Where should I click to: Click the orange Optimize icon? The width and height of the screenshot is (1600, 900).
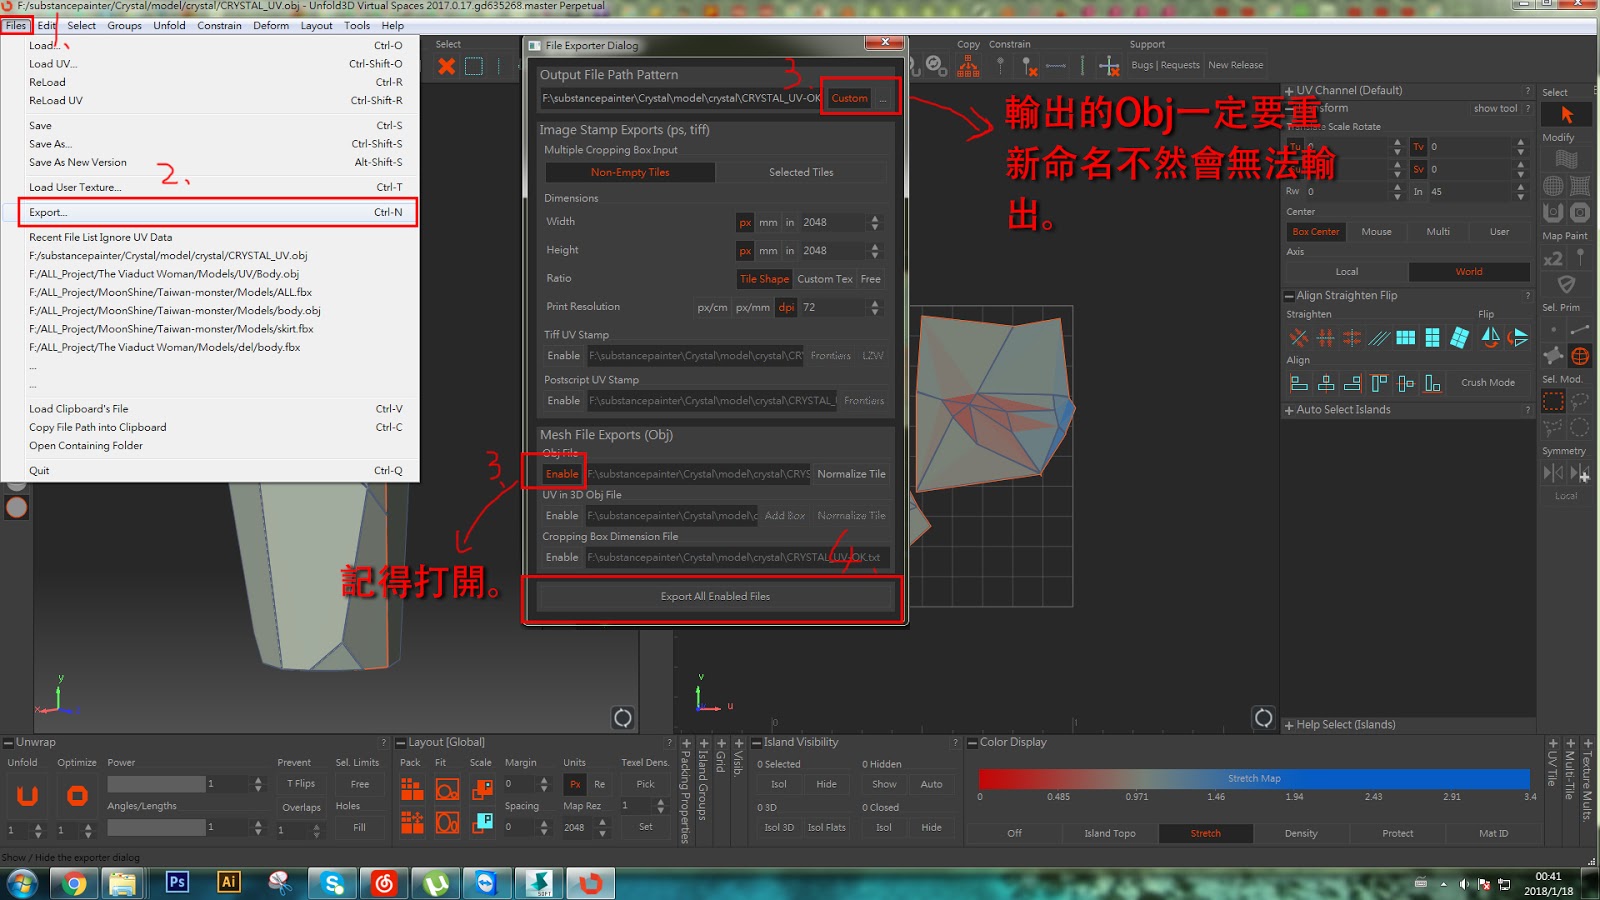77,796
